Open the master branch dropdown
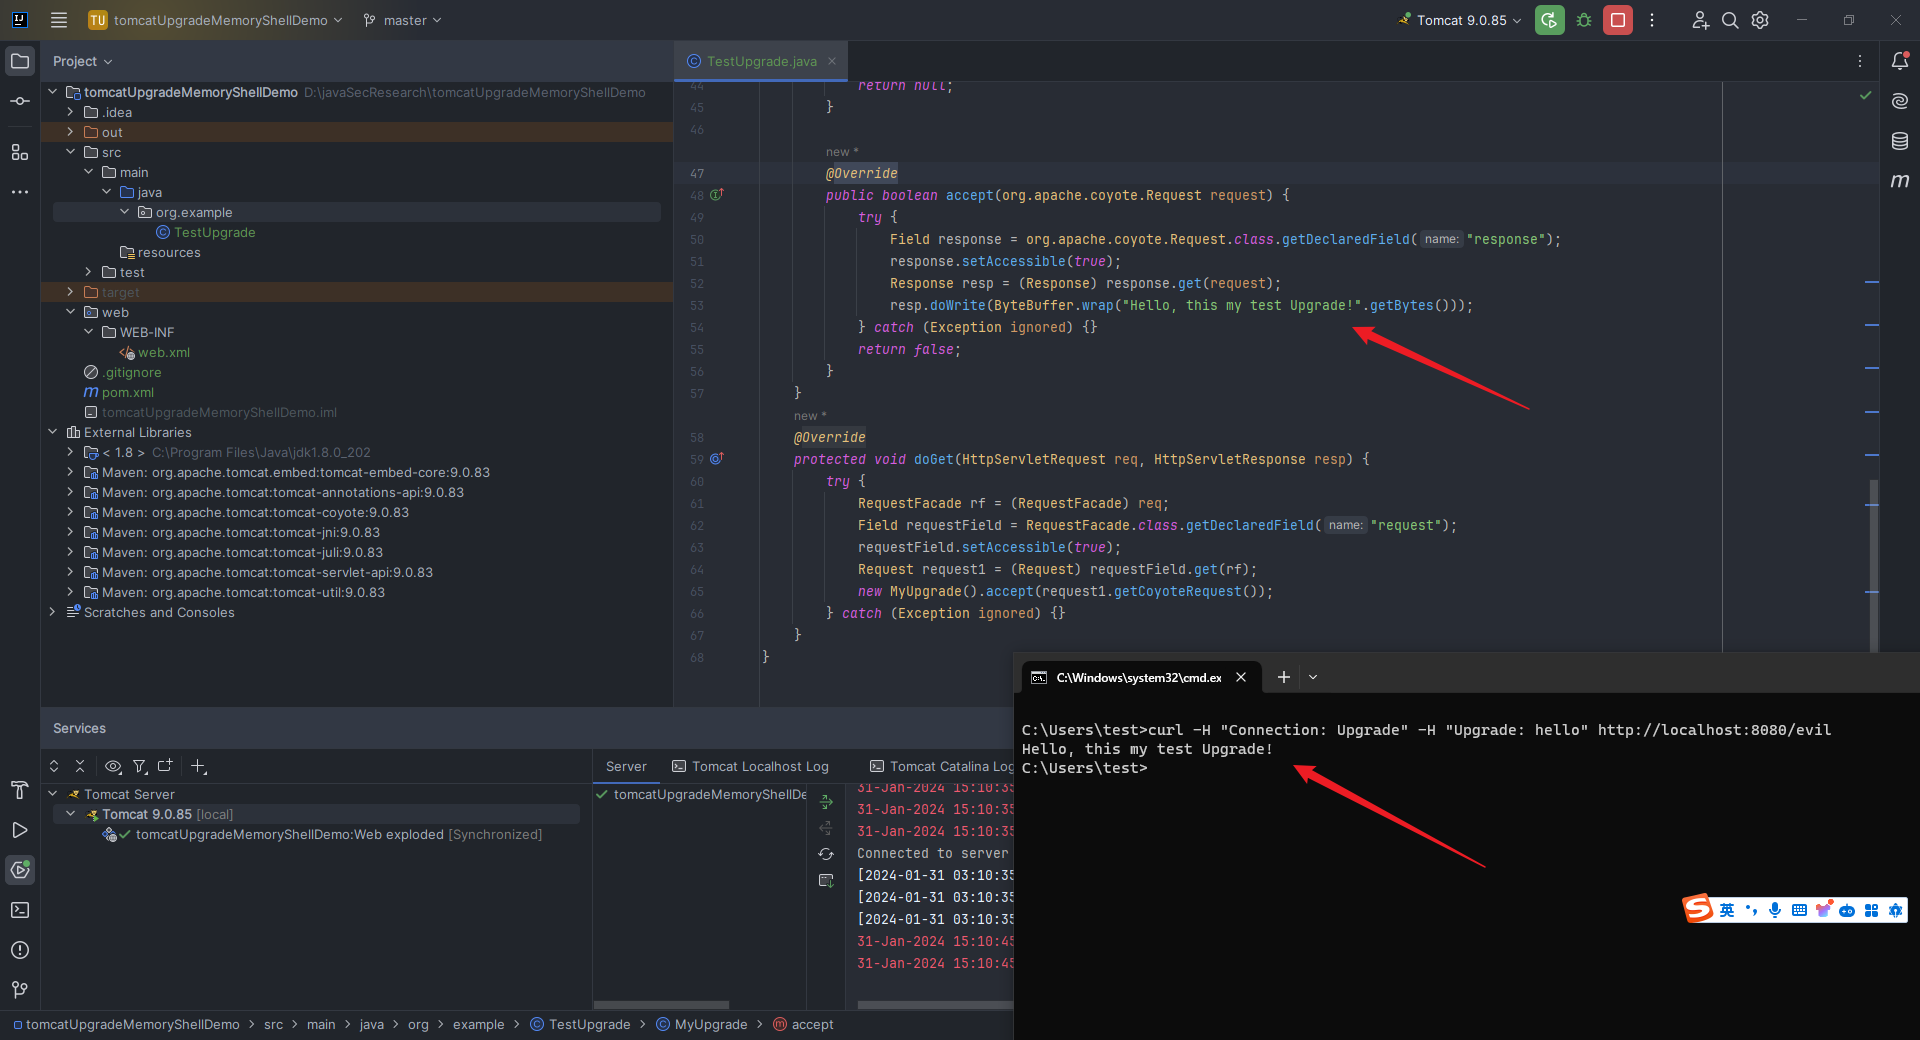Screen dimensions: 1920x1040 click(402, 20)
